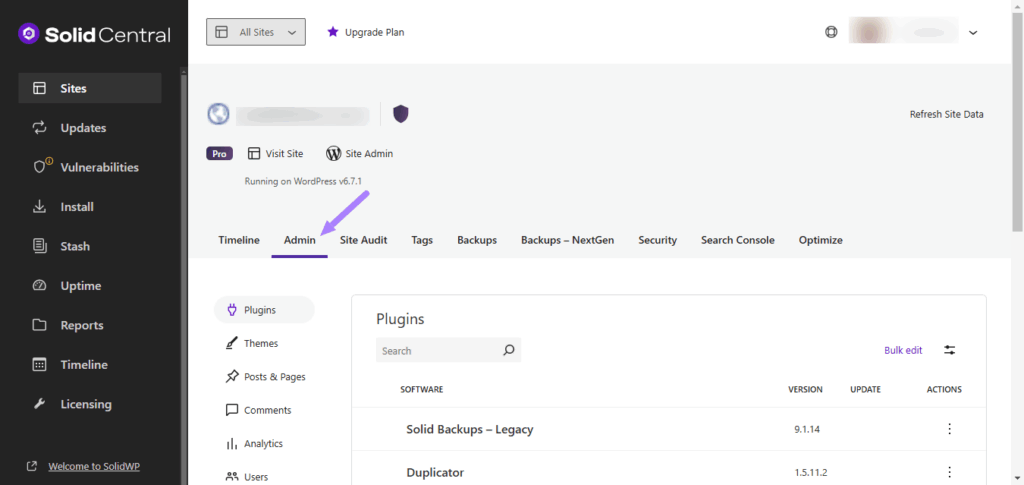Click the Solid Central logo icon
Viewport: 1024px width, 485px height.
coord(29,34)
